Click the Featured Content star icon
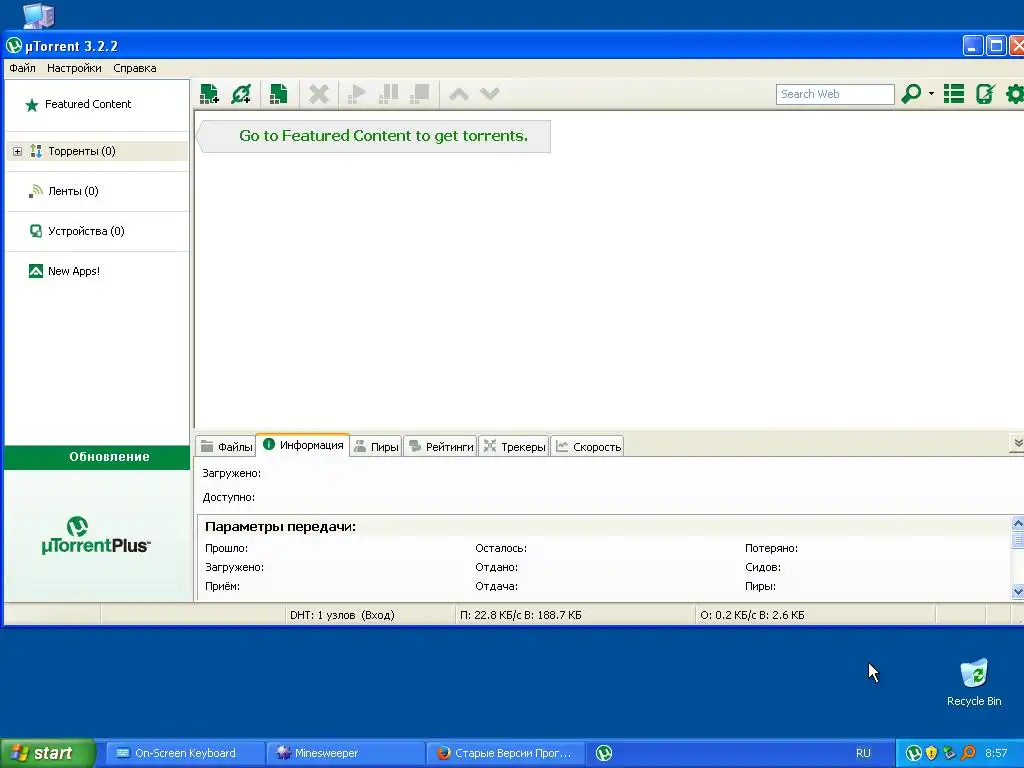1024x768 pixels. 31,104
